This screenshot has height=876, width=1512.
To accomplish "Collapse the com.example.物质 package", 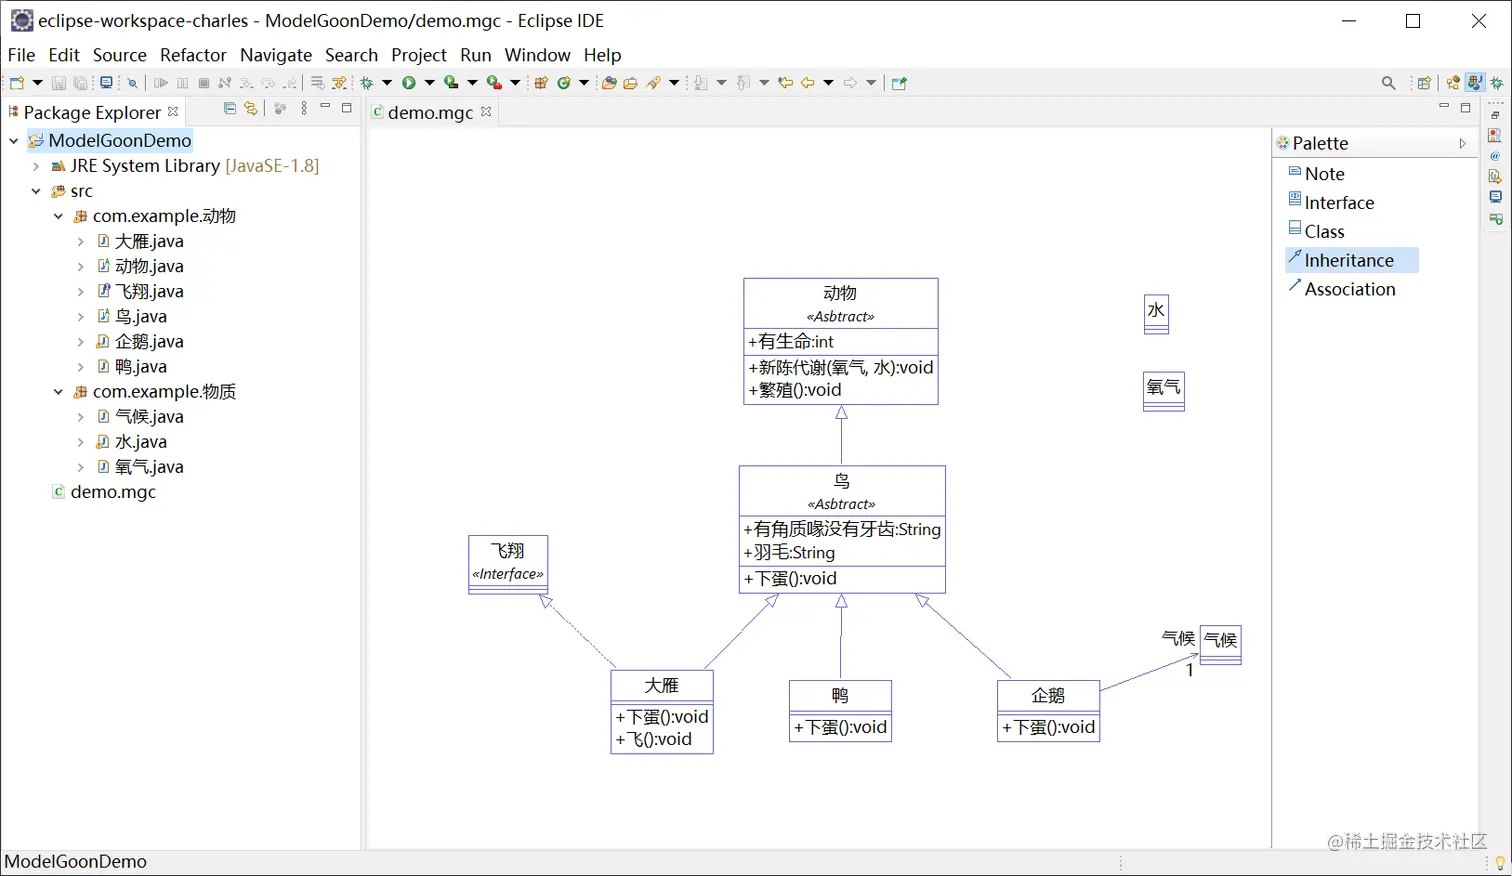I will [x=58, y=391].
